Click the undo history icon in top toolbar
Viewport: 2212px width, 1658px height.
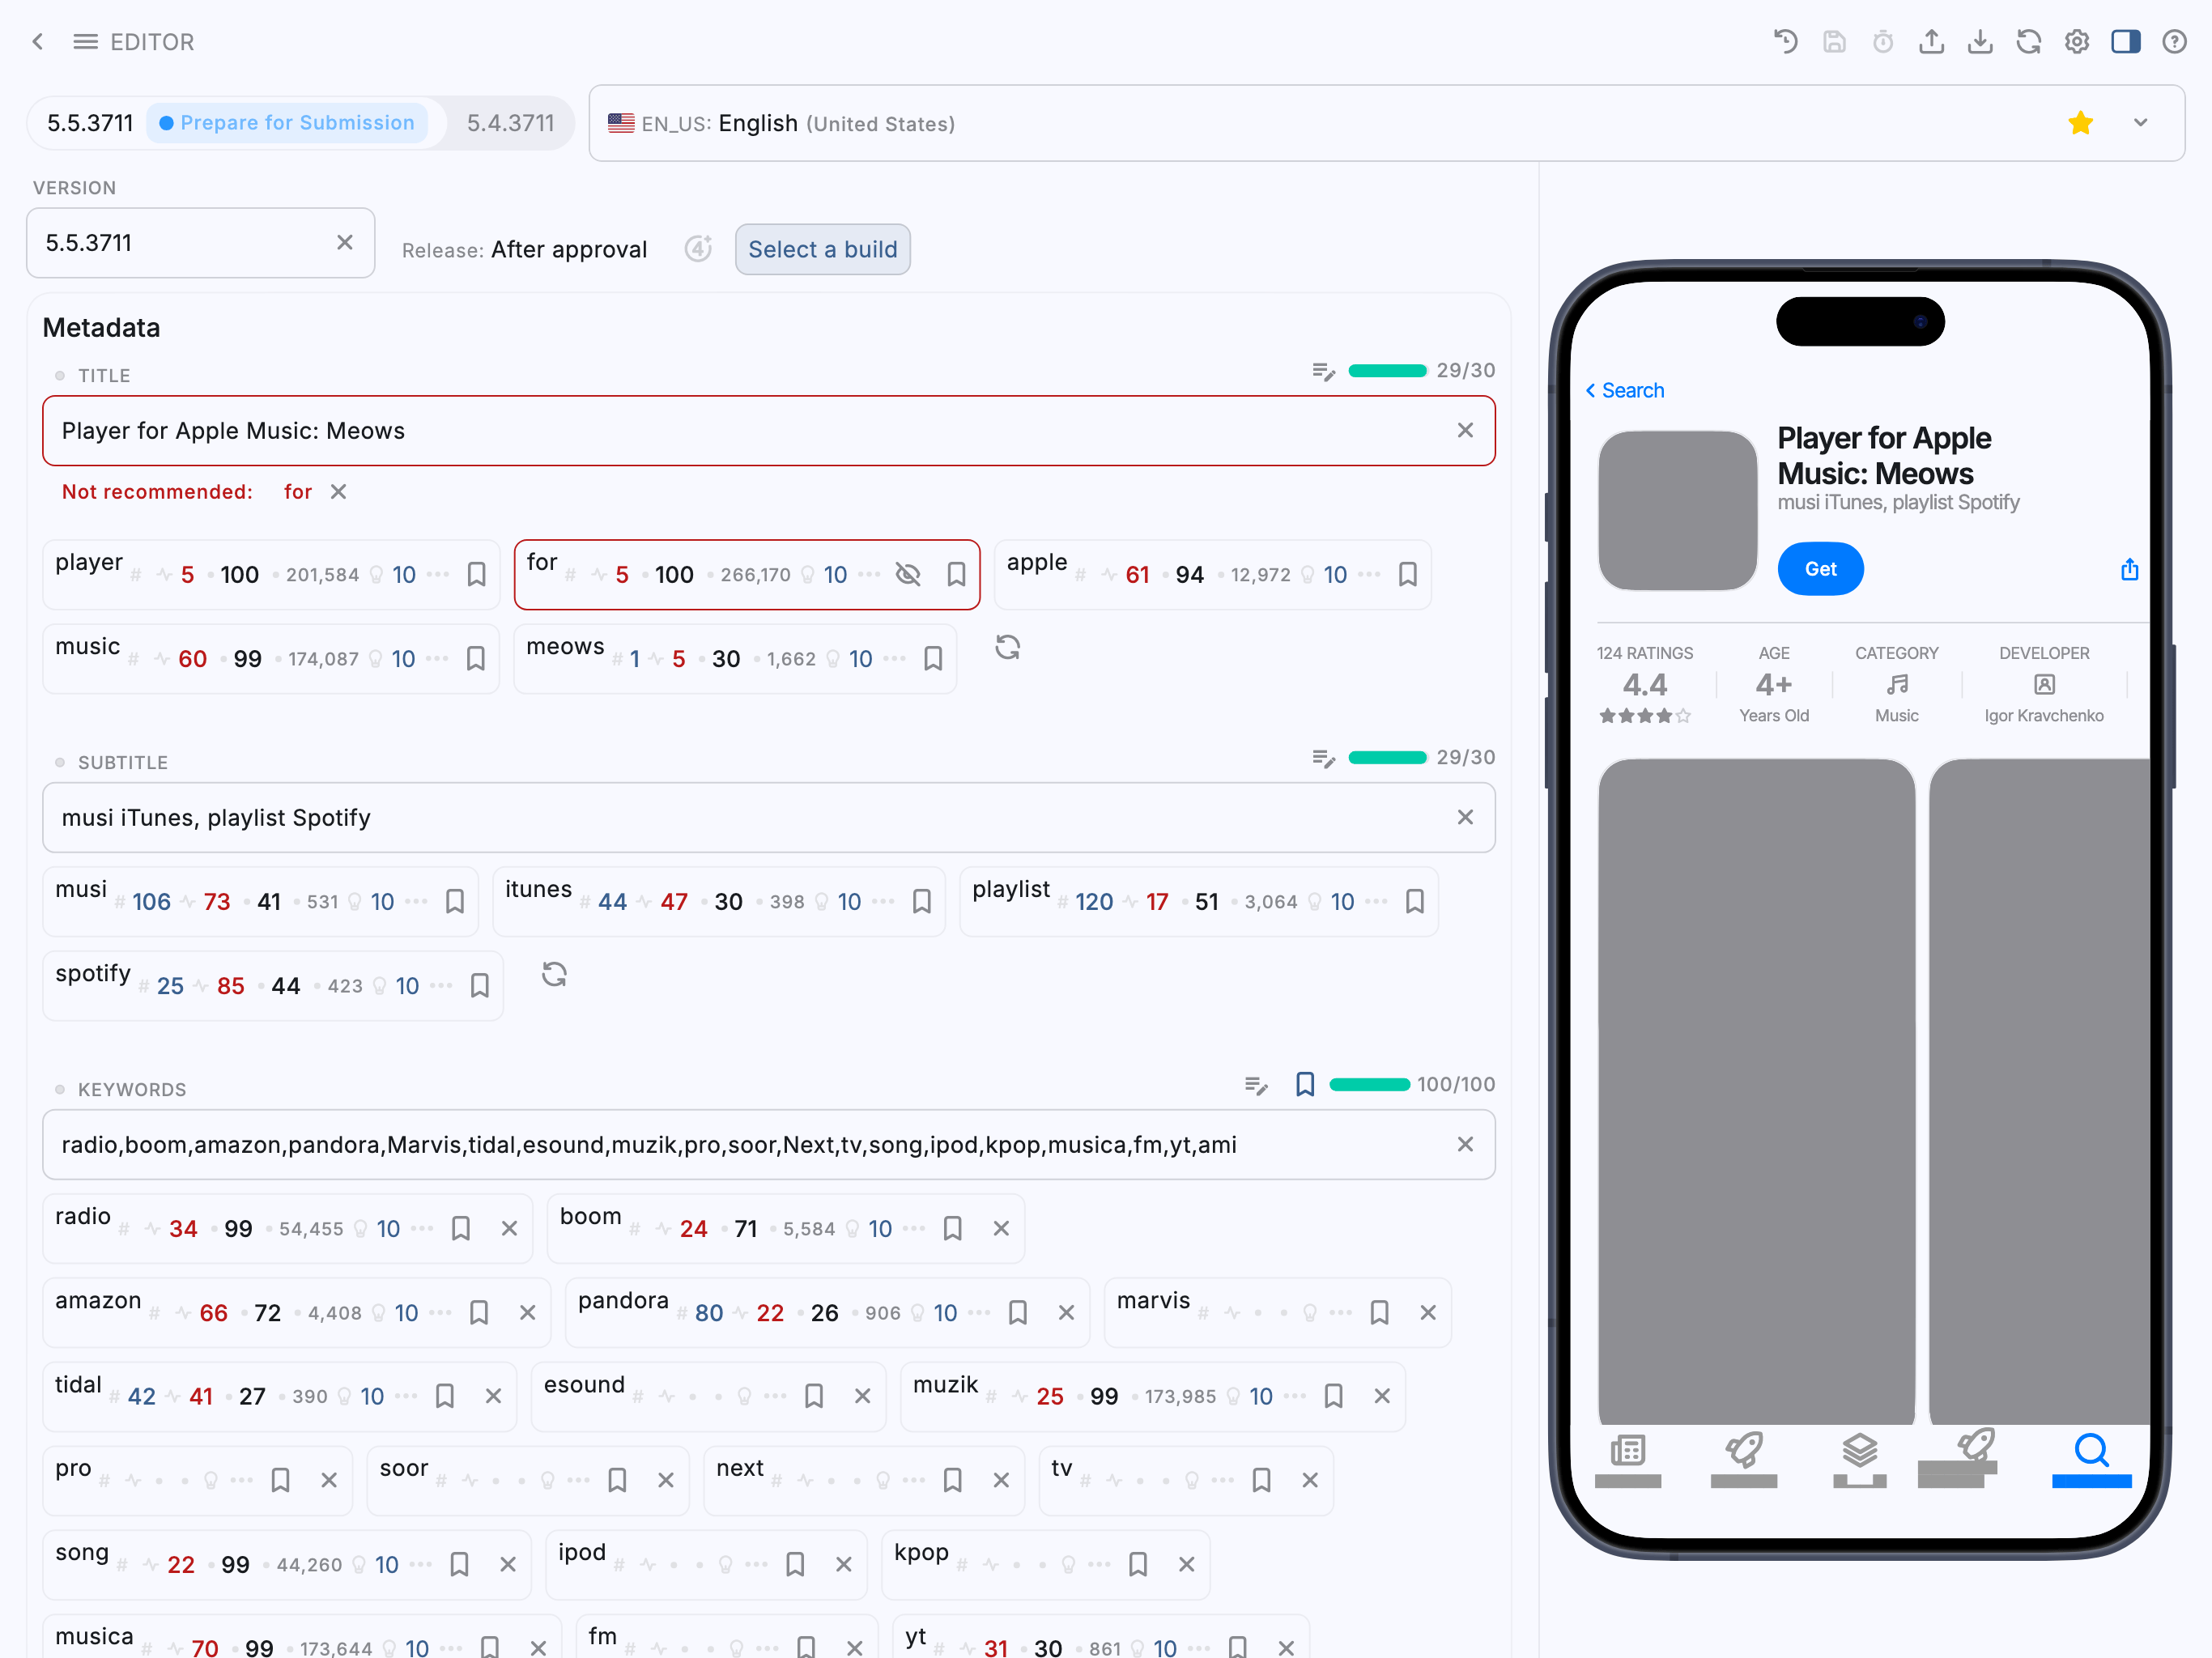pyautogui.click(x=1785, y=42)
